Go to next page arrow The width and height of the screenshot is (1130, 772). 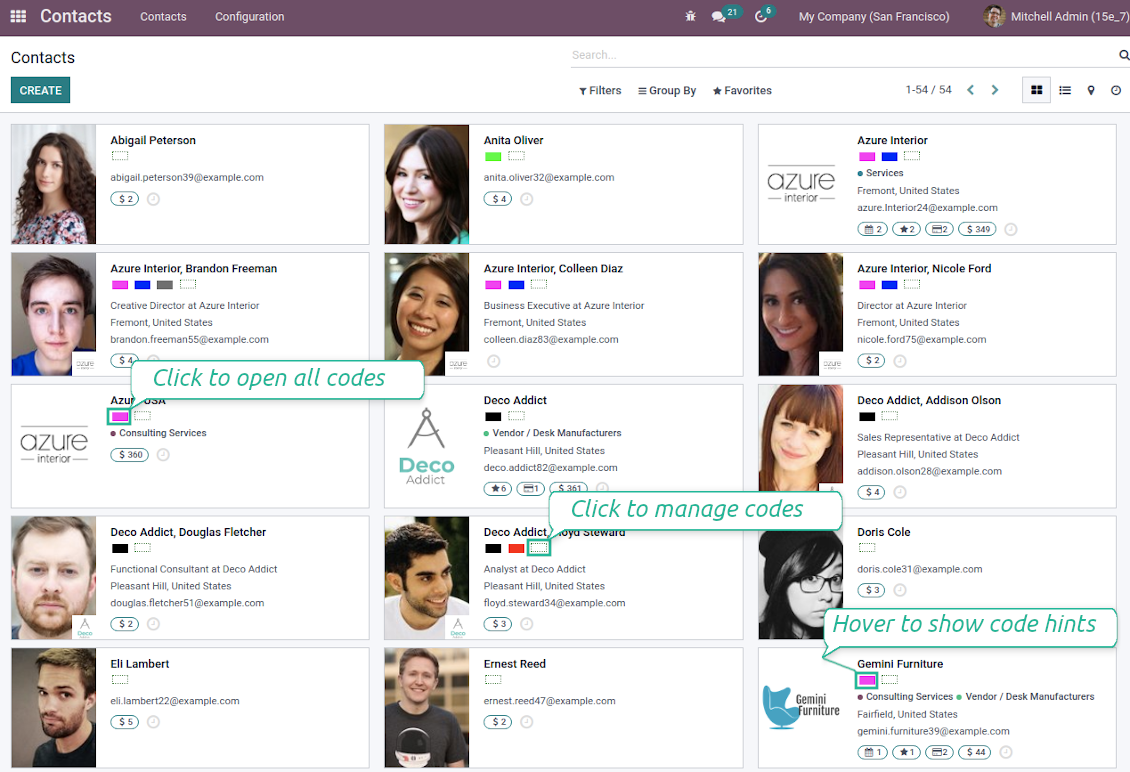(x=995, y=90)
